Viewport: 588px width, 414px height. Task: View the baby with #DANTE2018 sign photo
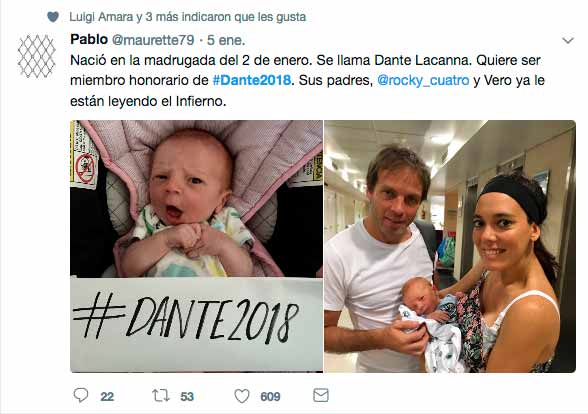(196, 246)
